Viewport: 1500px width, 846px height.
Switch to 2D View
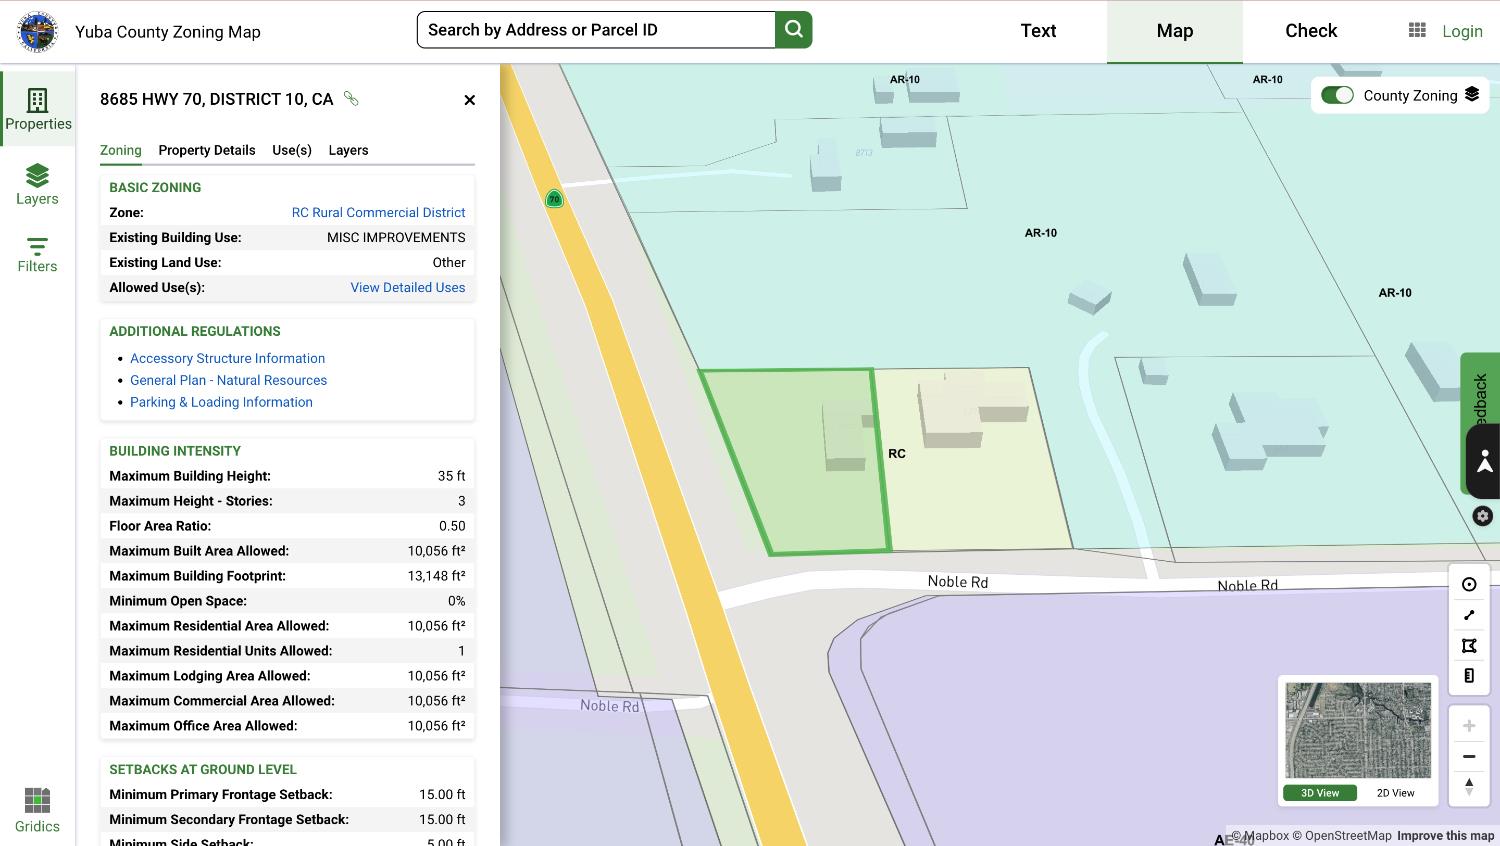1395,793
